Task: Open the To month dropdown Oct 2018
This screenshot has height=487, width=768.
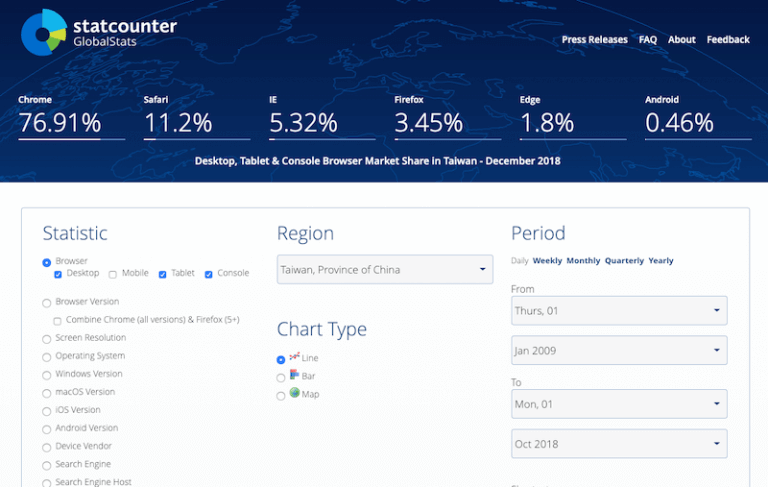Action: (x=619, y=444)
